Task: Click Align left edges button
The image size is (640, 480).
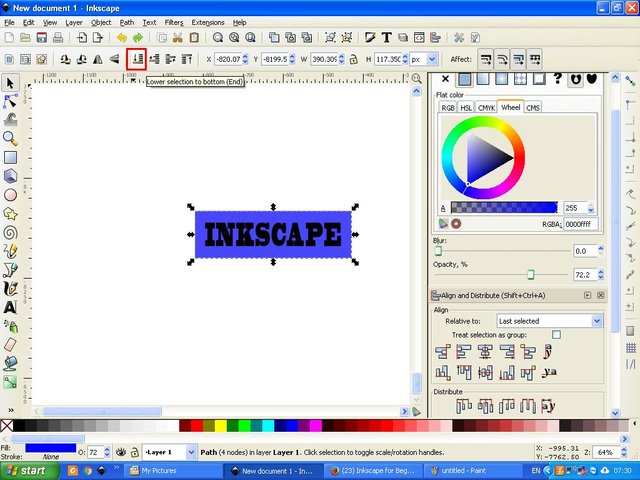Action: pyautogui.click(x=464, y=351)
